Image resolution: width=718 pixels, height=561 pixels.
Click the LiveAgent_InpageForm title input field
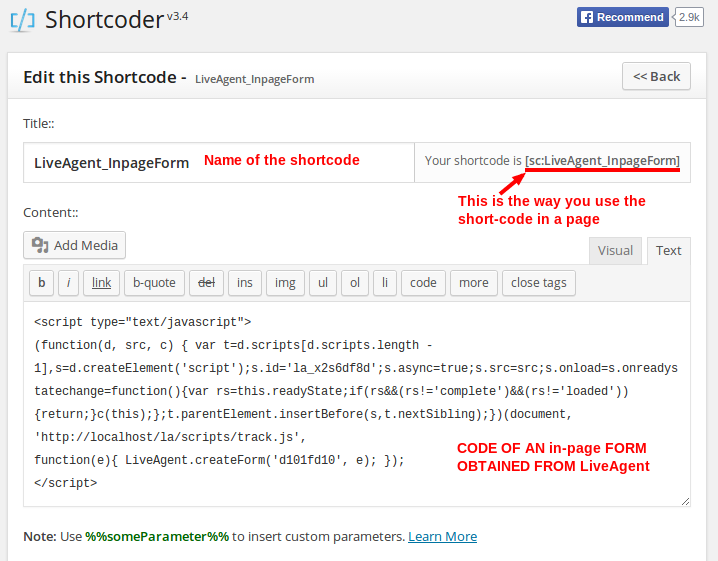tap(219, 163)
